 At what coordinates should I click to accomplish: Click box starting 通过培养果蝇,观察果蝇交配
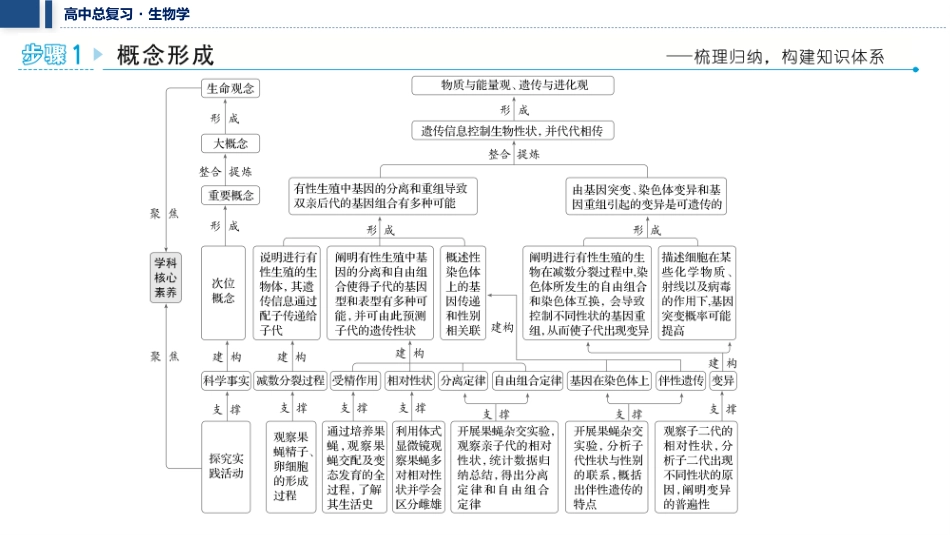click(355, 467)
